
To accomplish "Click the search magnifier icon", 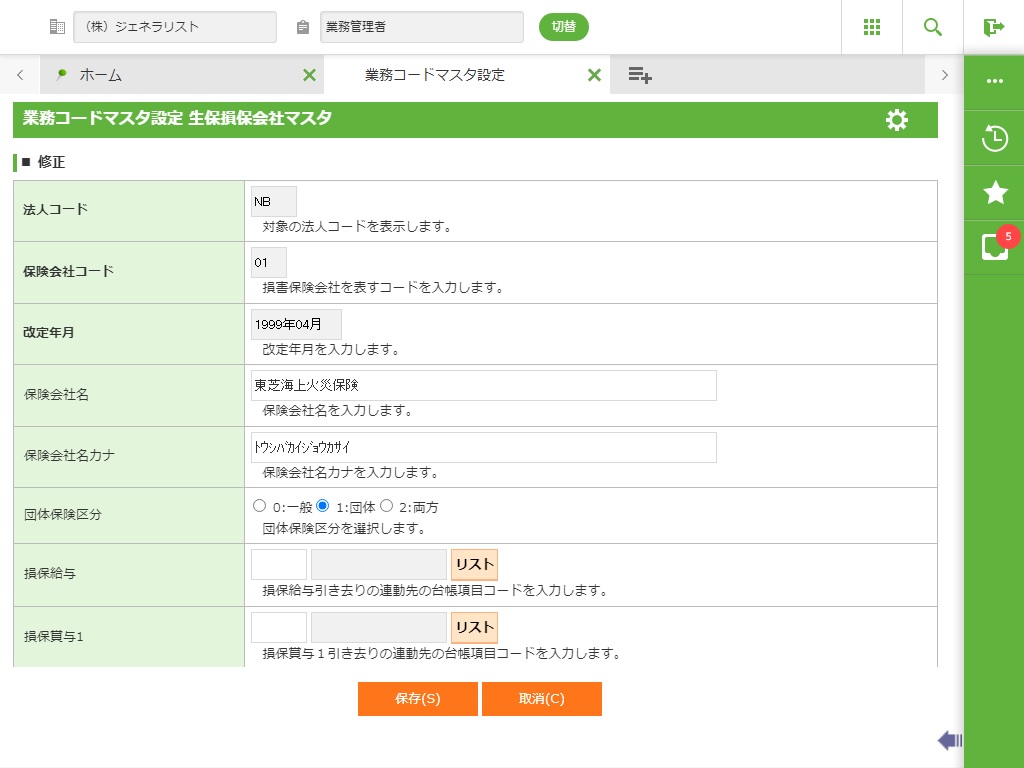I will (x=933, y=27).
